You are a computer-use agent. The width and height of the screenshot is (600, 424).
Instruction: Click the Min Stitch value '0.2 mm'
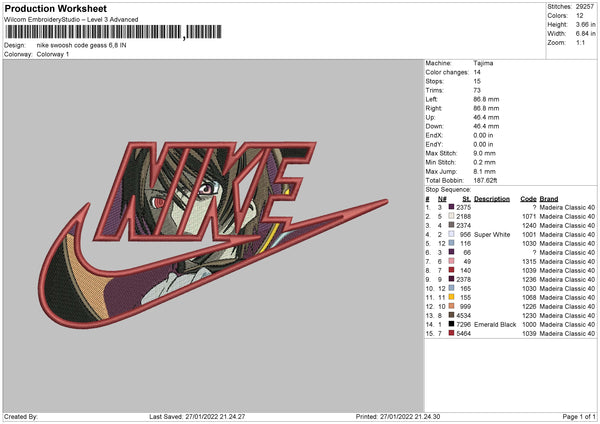coord(484,162)
